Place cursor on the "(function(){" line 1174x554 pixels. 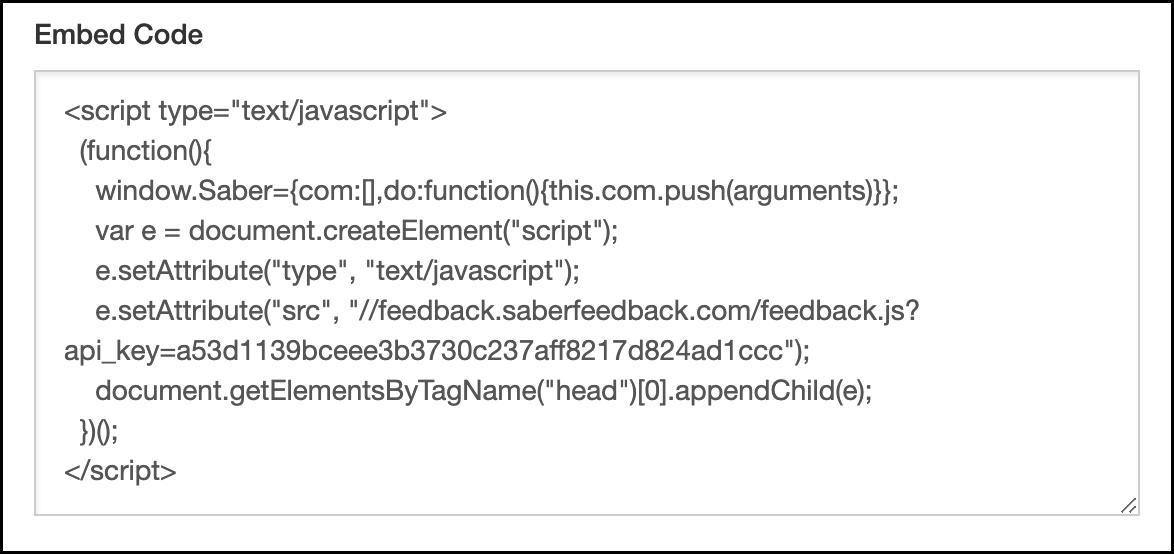click(146, 151)
